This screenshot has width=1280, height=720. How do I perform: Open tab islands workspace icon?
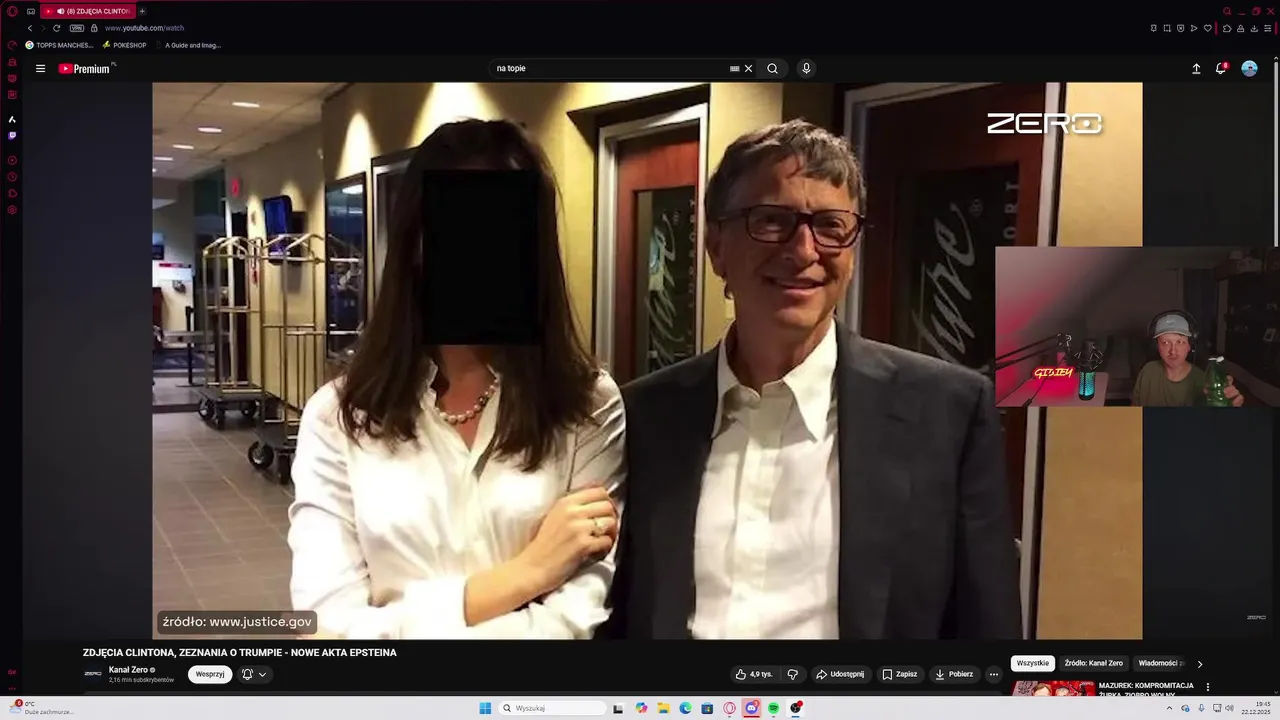tap(31, 11)
